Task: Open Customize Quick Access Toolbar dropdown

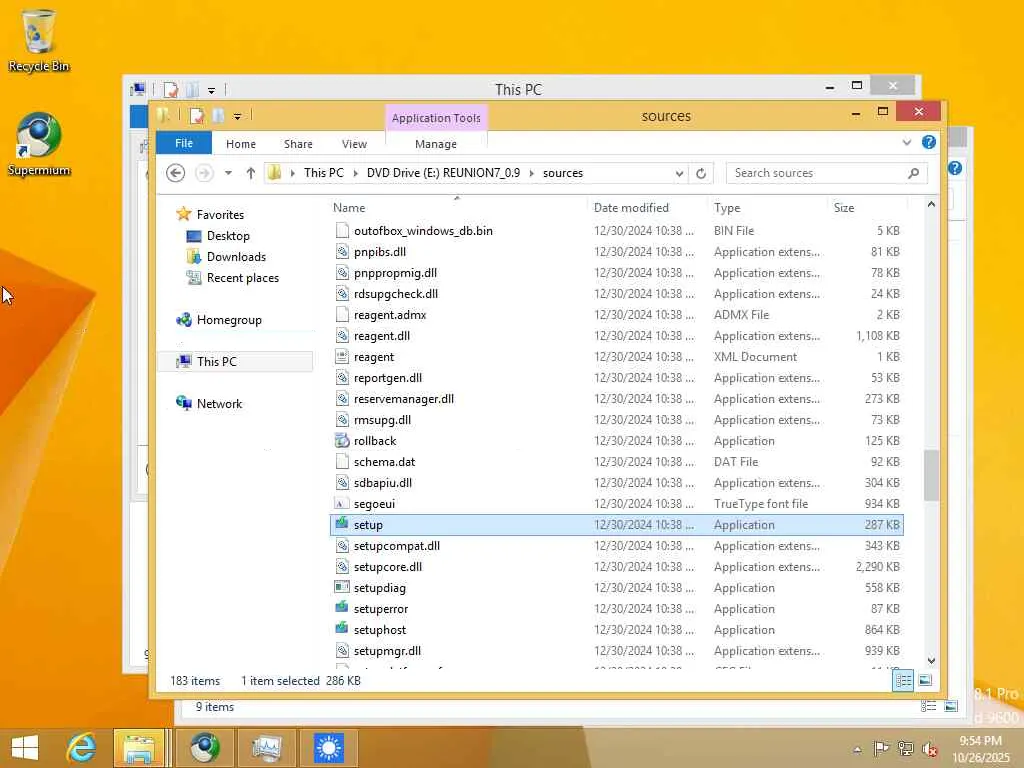Action: [238, 117]
